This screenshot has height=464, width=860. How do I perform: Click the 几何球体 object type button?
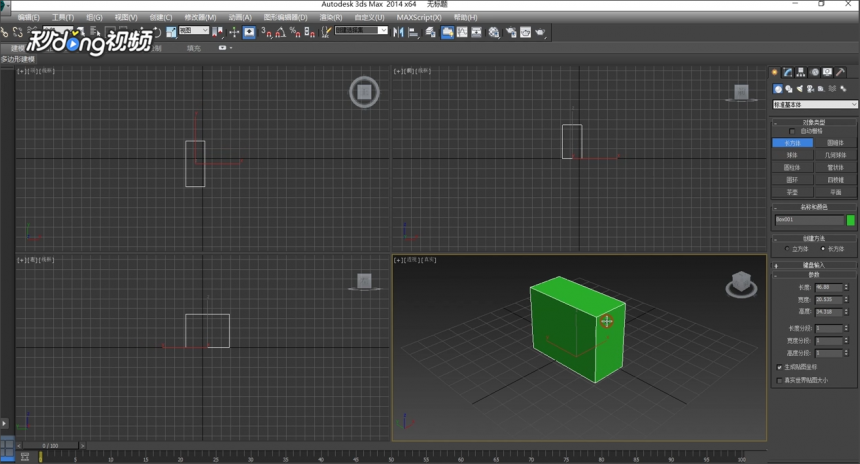click(835, 155)
